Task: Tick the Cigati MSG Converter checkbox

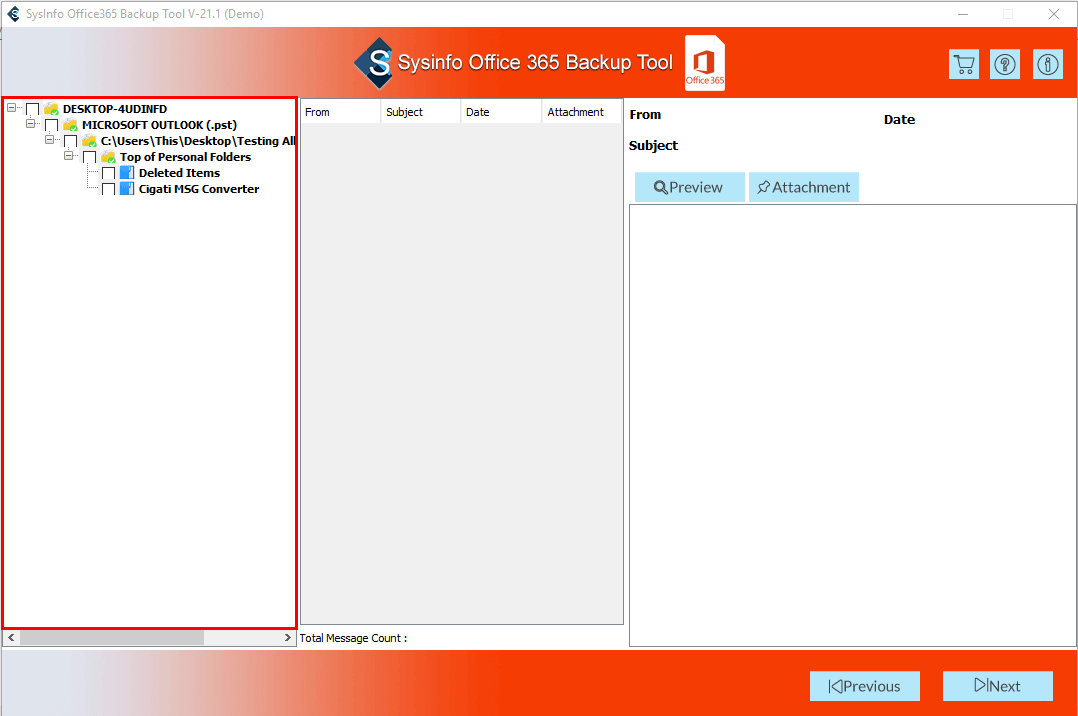Action: 108,190
